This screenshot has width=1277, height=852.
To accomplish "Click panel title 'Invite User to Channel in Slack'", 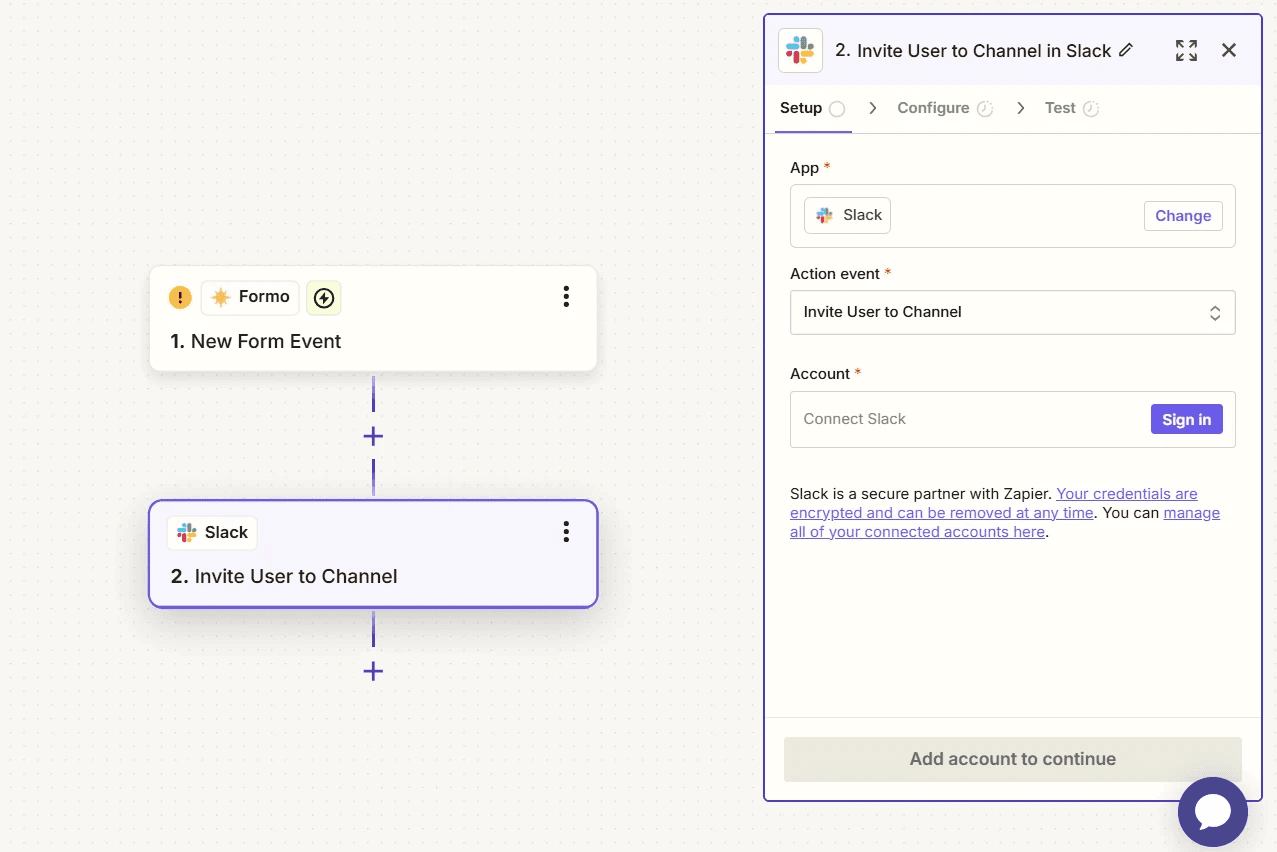I will [984, 51].
